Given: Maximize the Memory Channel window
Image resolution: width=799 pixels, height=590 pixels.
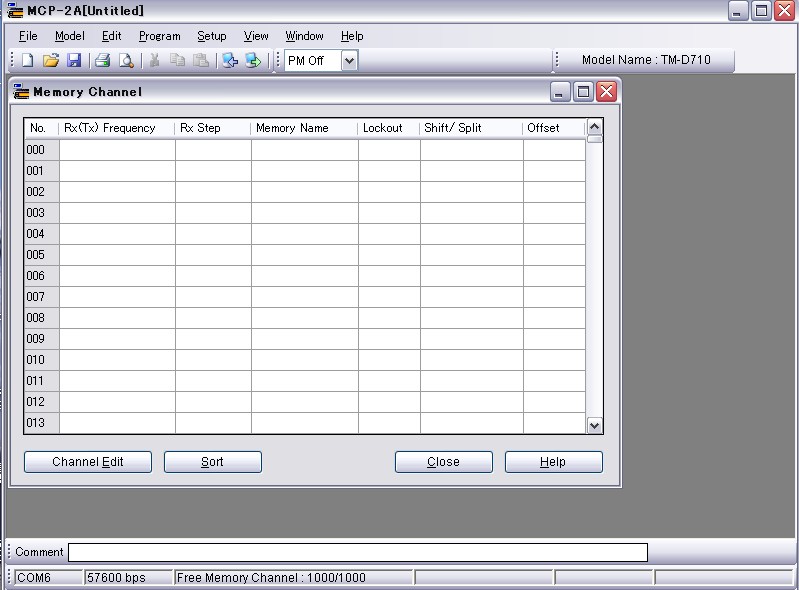Looking at the screenshot, I should pos(583,92).
